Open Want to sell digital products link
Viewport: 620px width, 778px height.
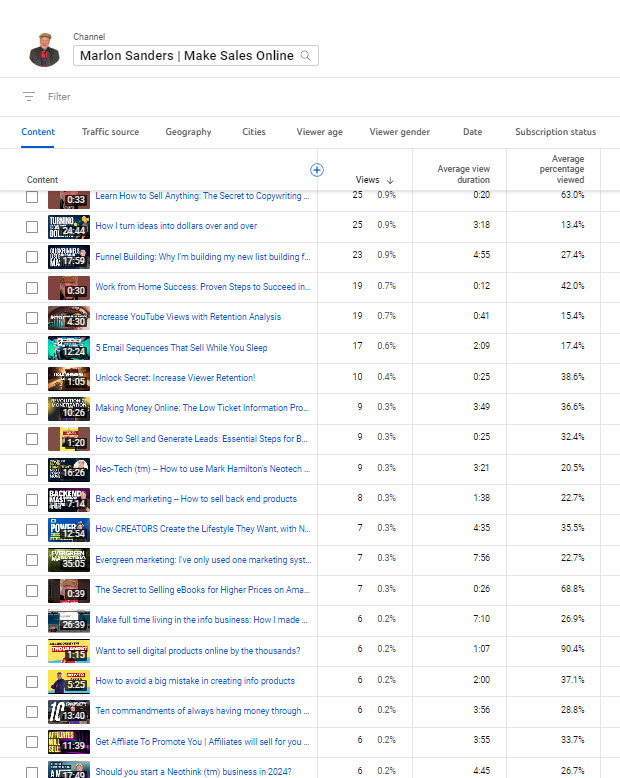tap(197, 650)
